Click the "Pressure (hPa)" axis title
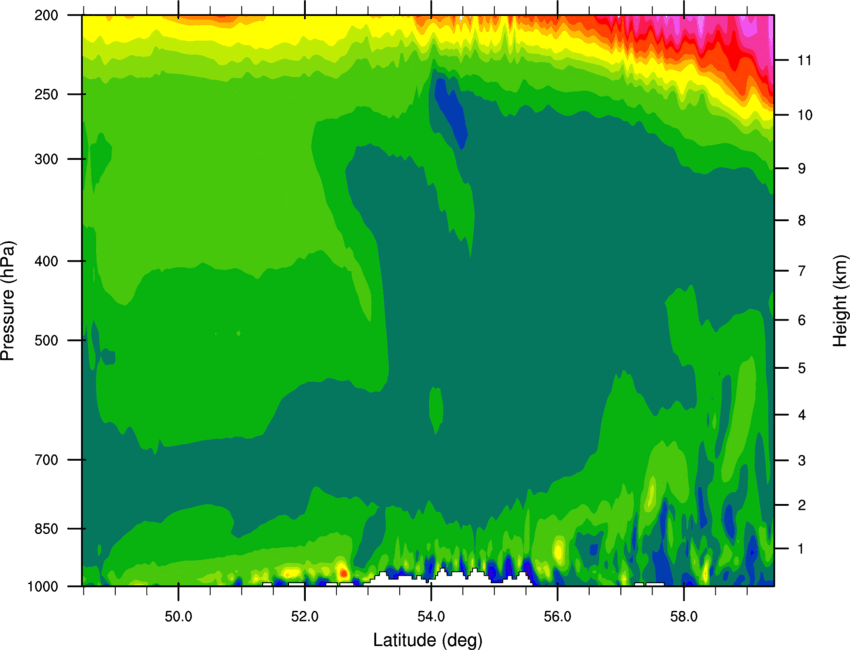850x650 pixels. pyautogui.click(x=9, y=301)
